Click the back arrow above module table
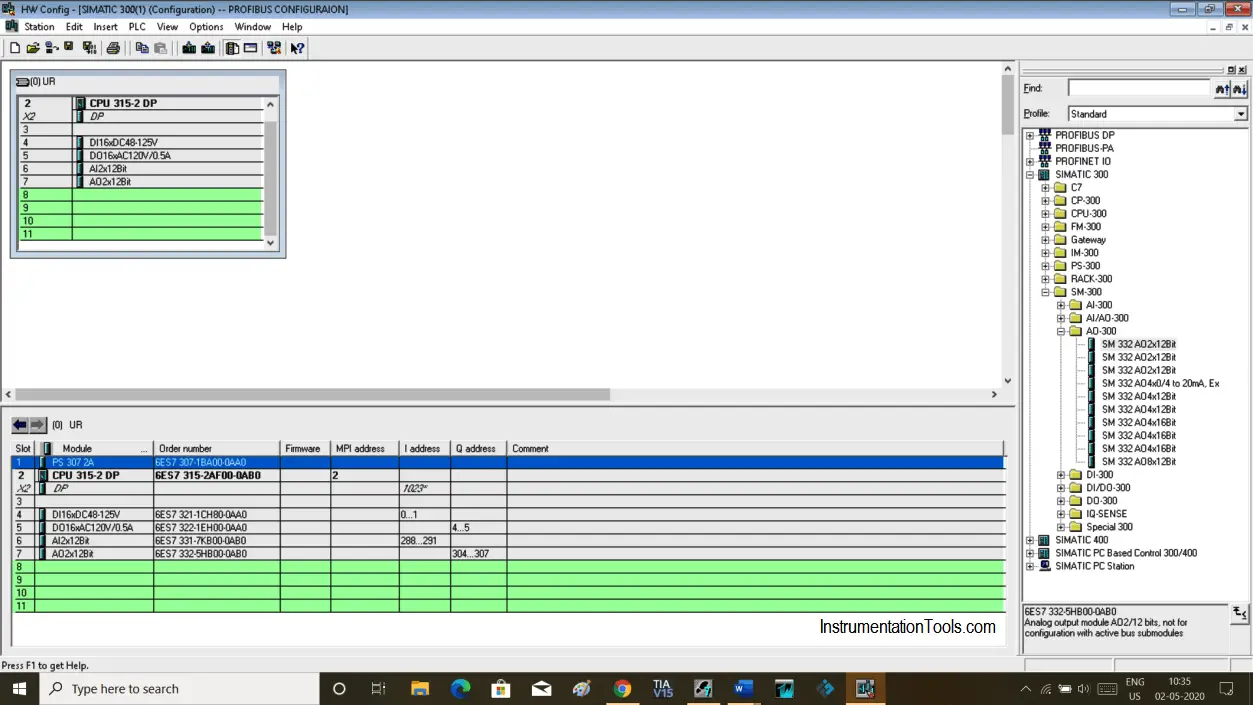This screenshot has width=1253, height=705. coord(20,425)
